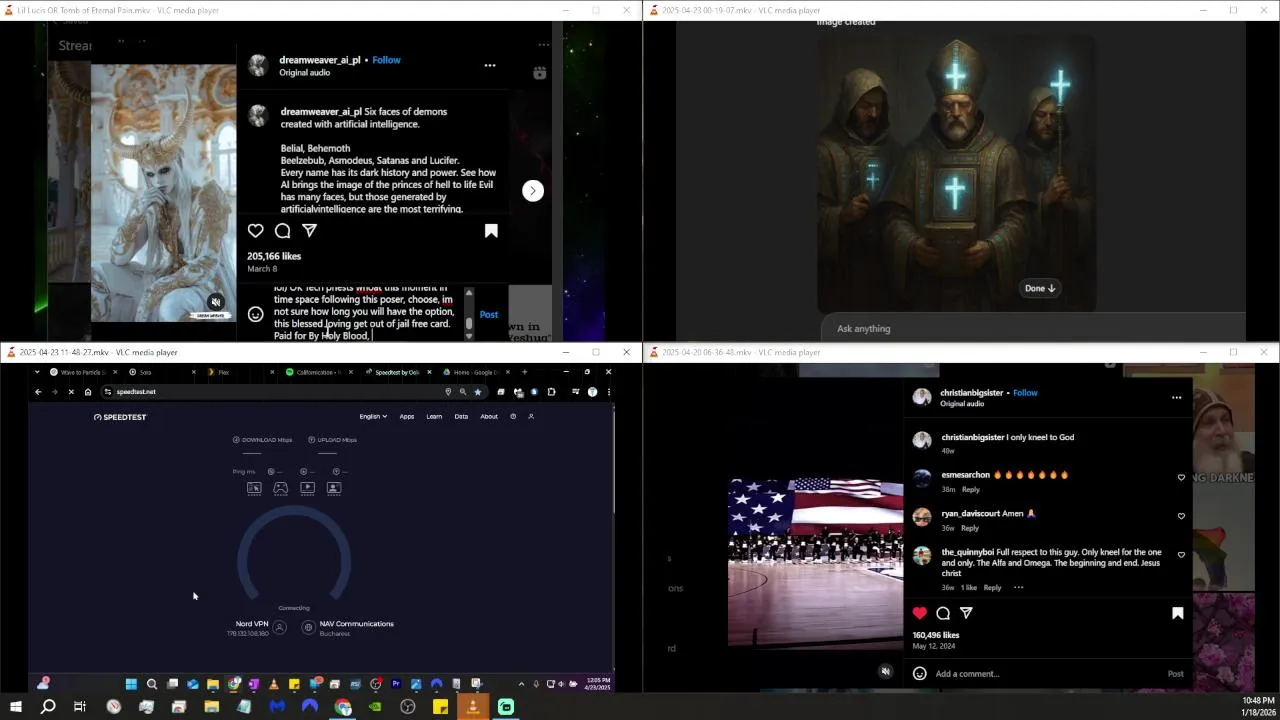This screenshot has width=1280, height=720.
Task: Reply to ryan_daviscourt's Amen comment
Action: click(970, 528)
